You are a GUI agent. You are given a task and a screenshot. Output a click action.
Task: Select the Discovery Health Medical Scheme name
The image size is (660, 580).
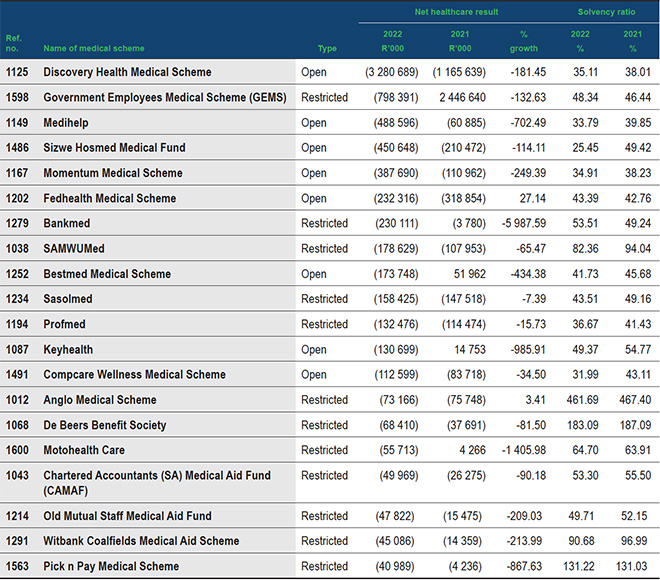[x=127, y=72]
